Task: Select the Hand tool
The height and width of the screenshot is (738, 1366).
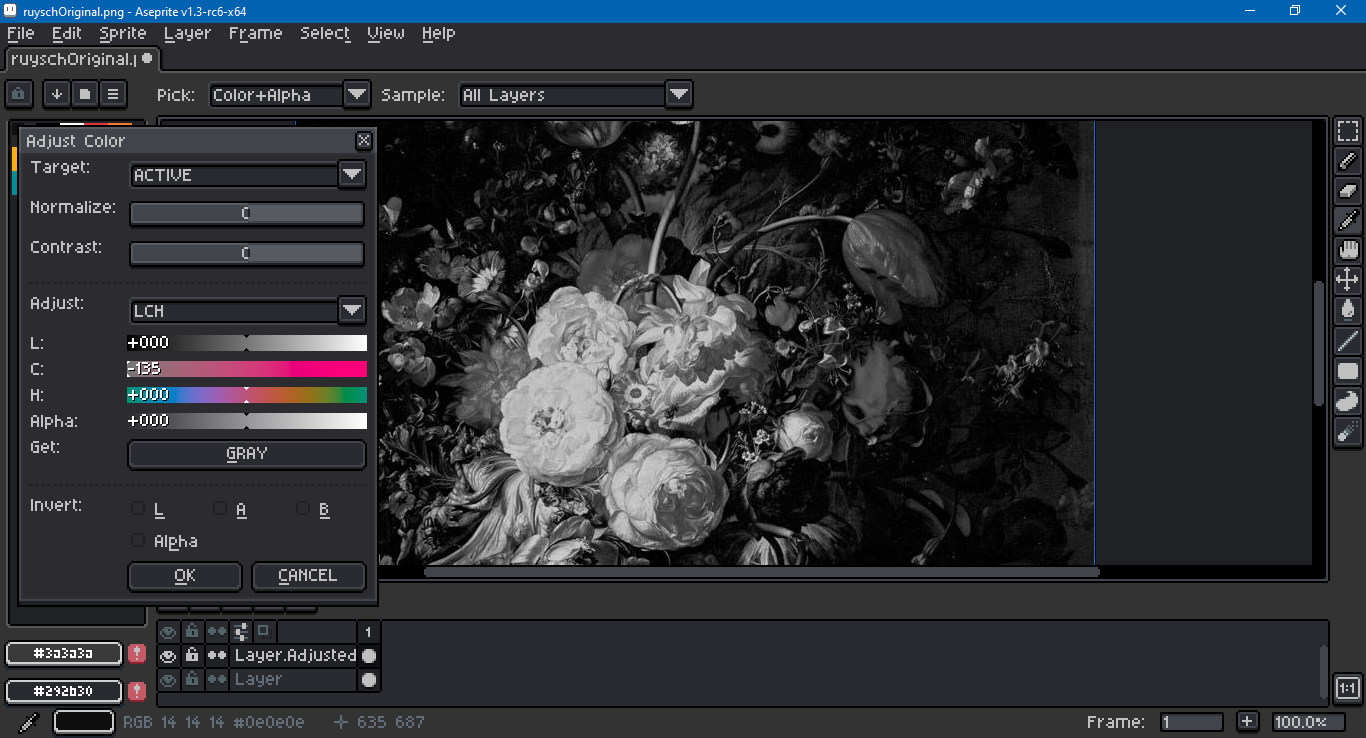Action: tap(1348, 250)
